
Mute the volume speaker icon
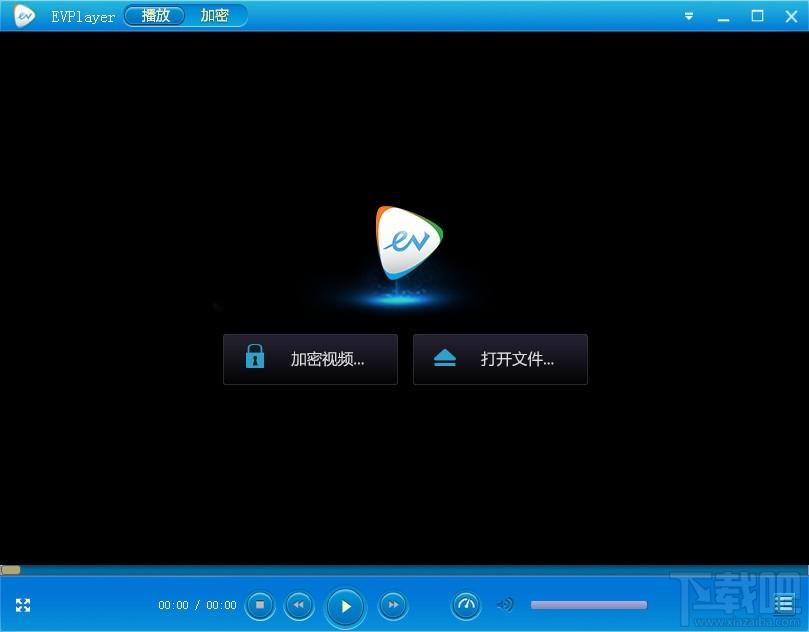pyautogui.click(x=505, y=605)
